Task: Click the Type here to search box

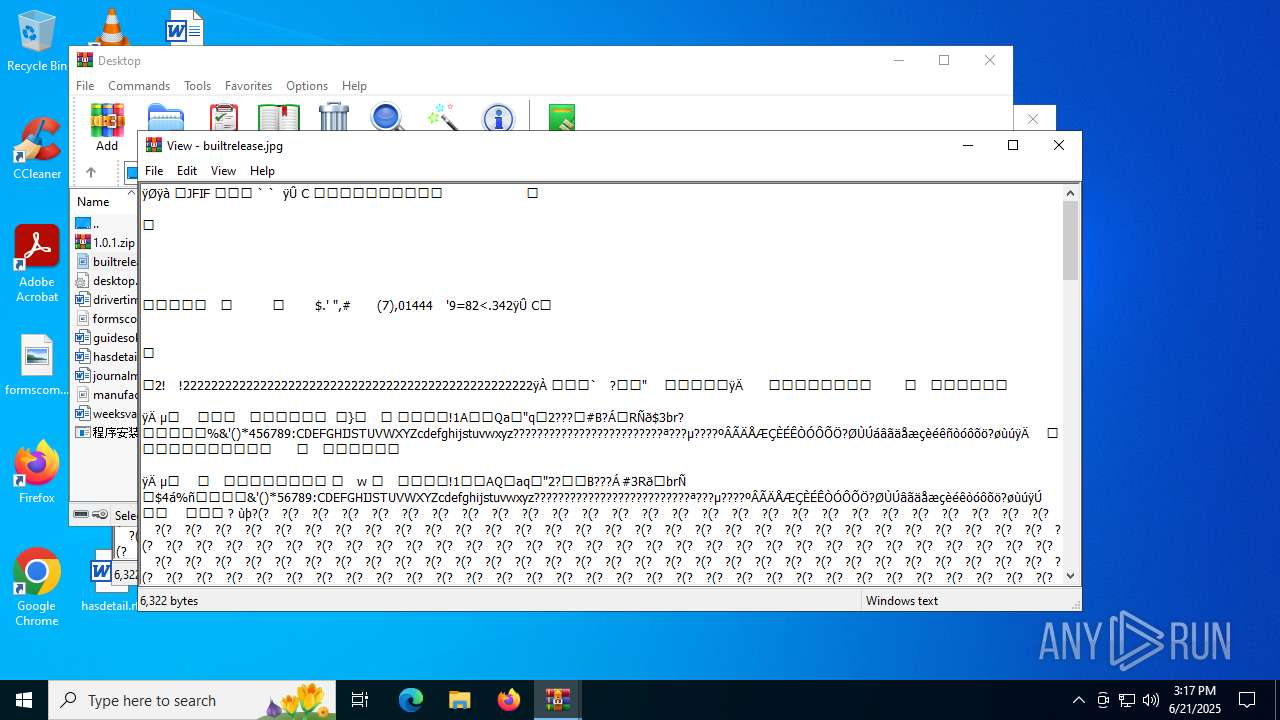Action: pyautogui.click(x=192, y=700)
